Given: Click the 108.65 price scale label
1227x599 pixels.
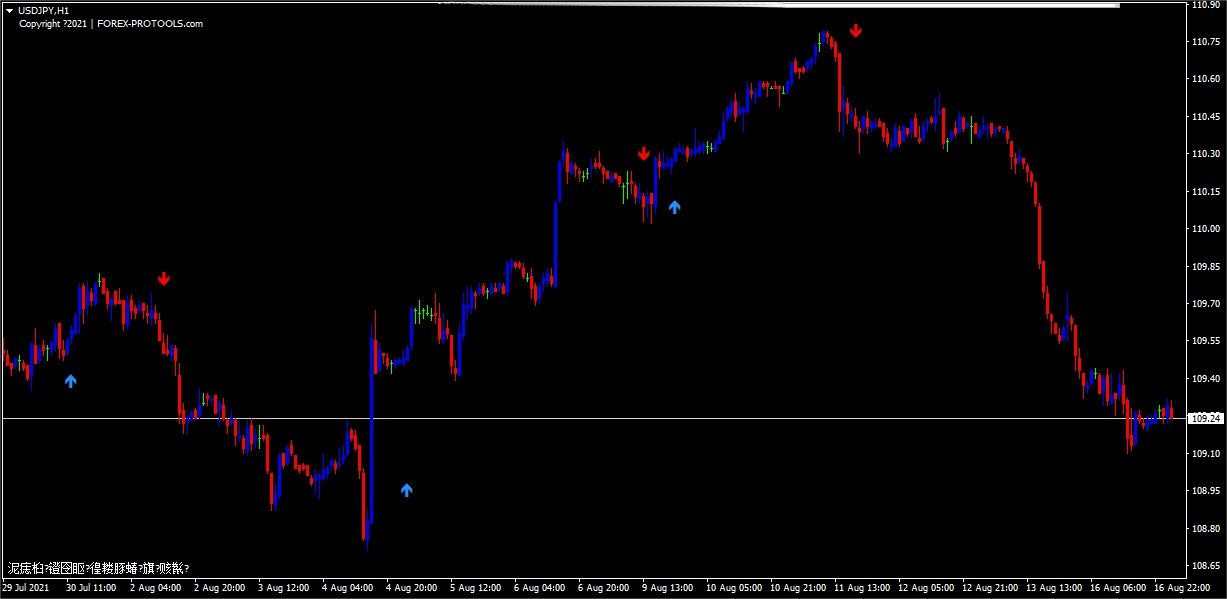Looking at the screenshot, I should pos(1204,566).
